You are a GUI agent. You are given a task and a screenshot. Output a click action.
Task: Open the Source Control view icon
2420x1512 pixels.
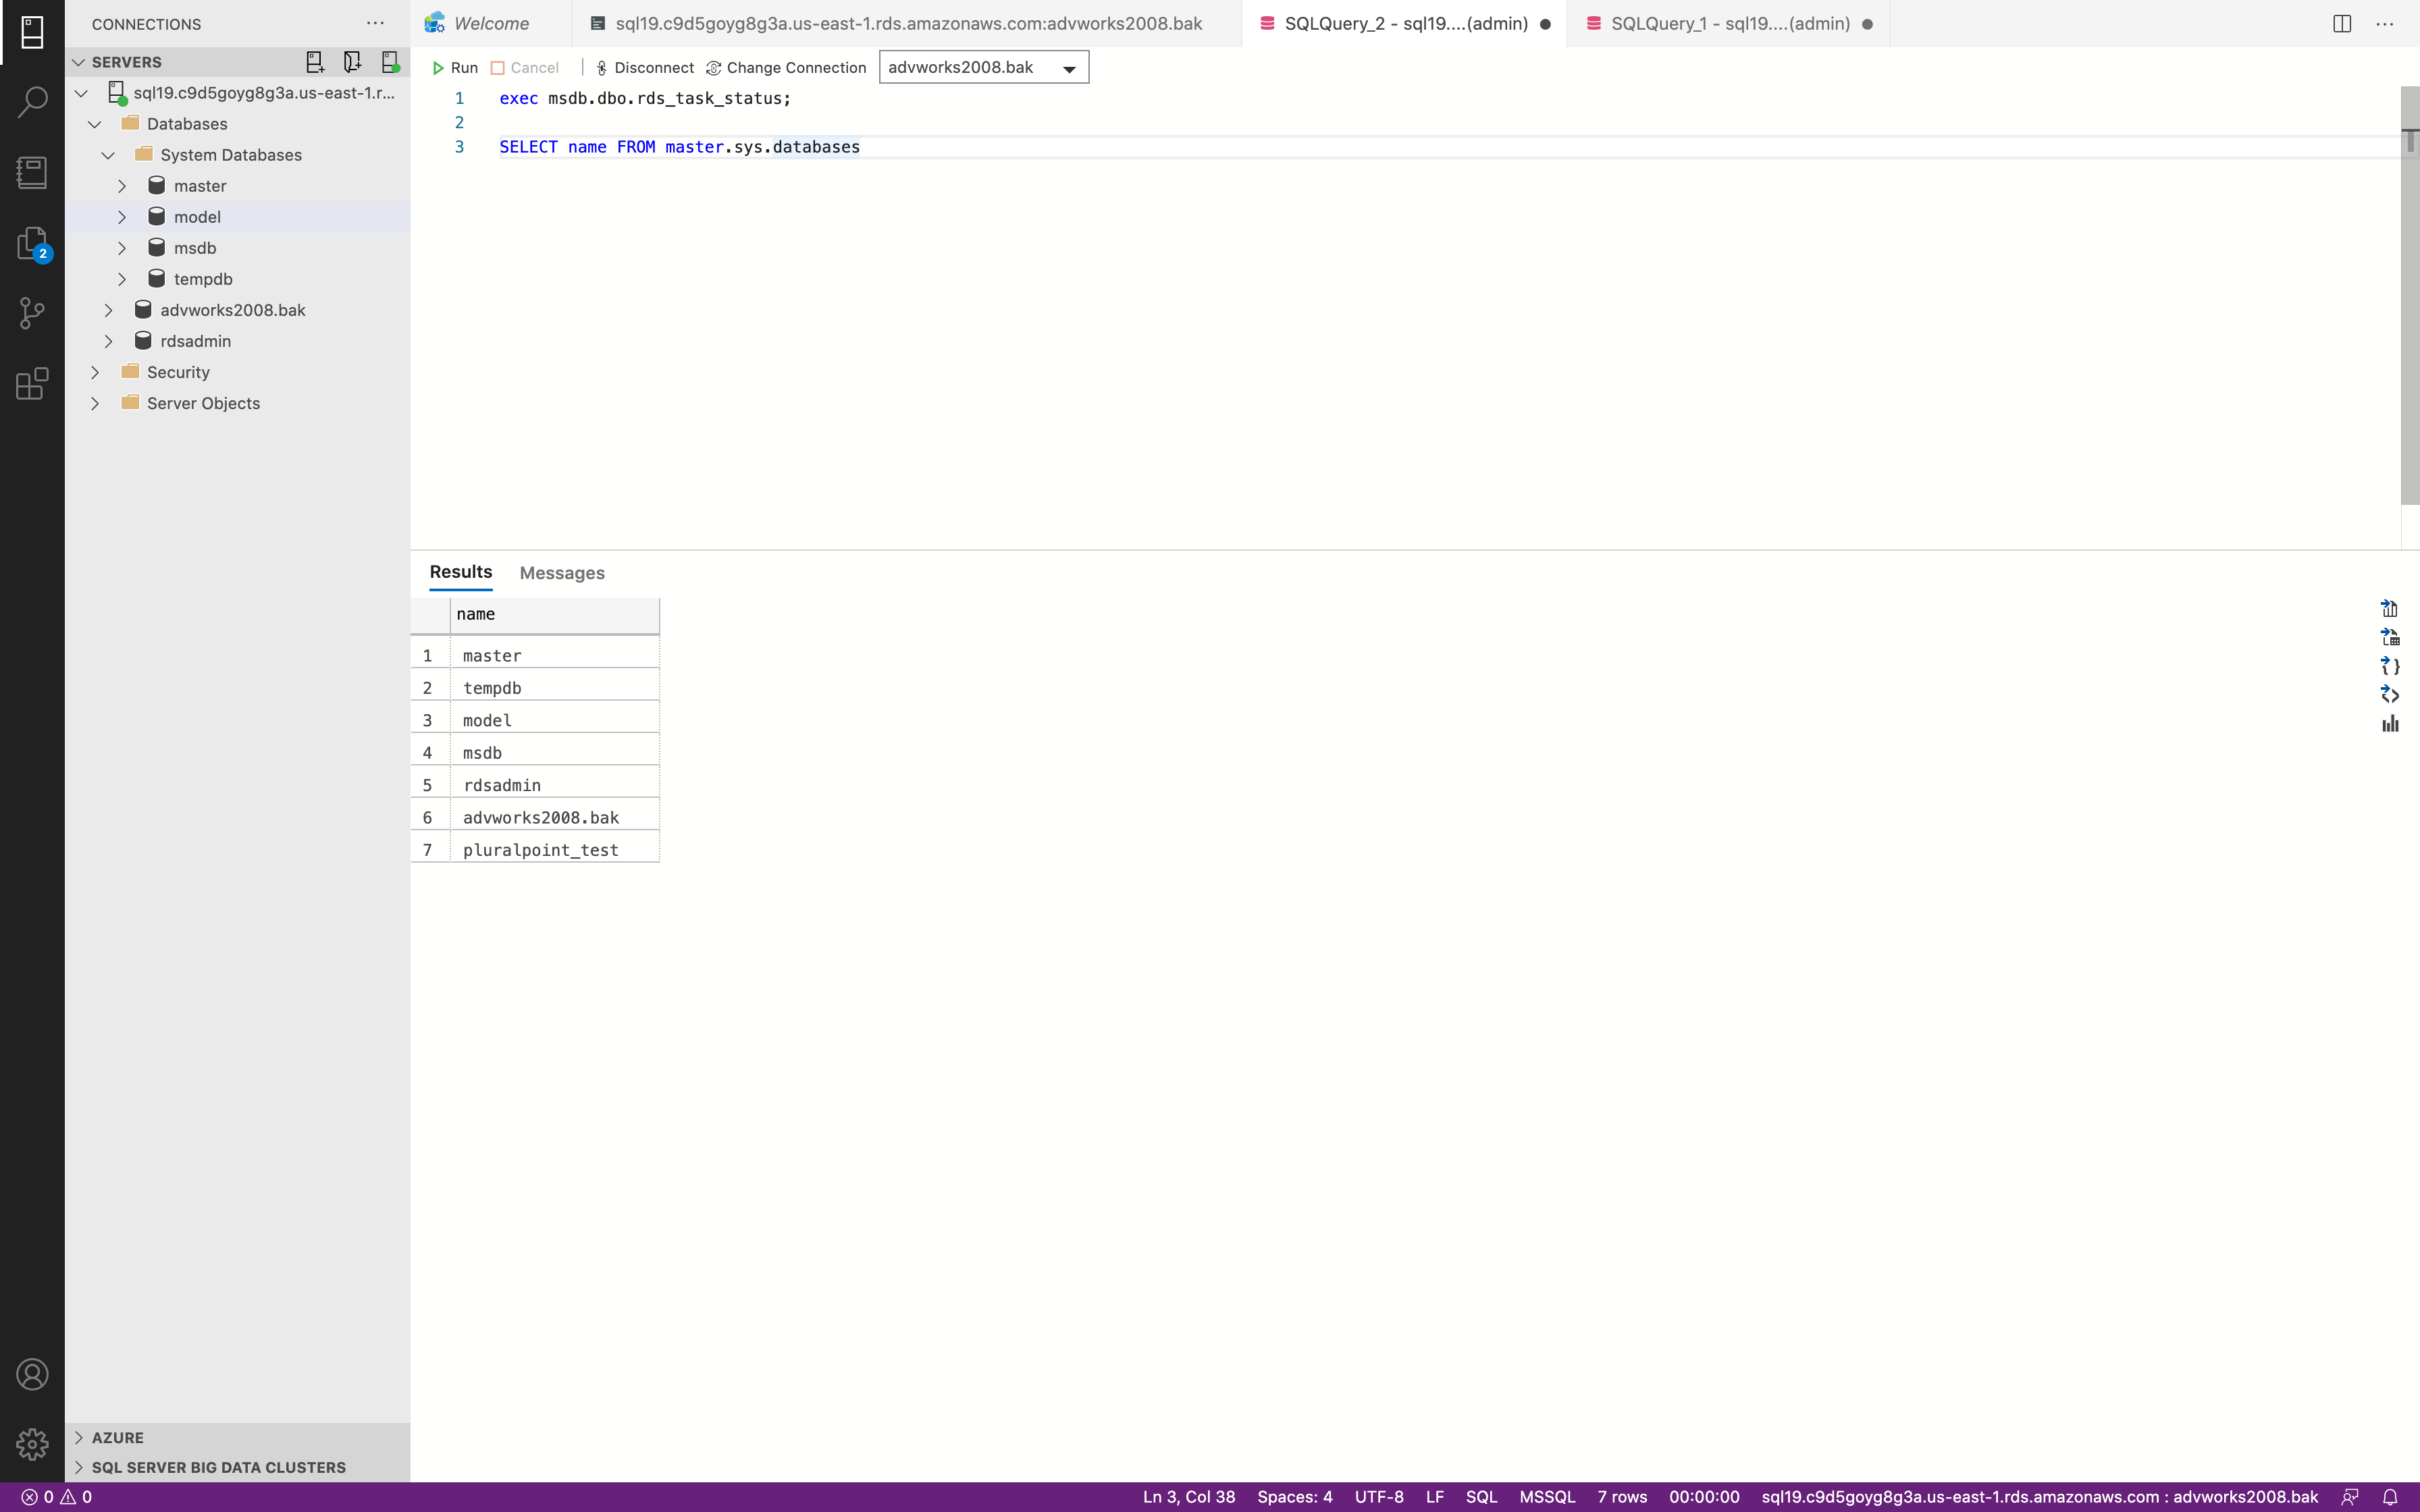click(32, 313)
